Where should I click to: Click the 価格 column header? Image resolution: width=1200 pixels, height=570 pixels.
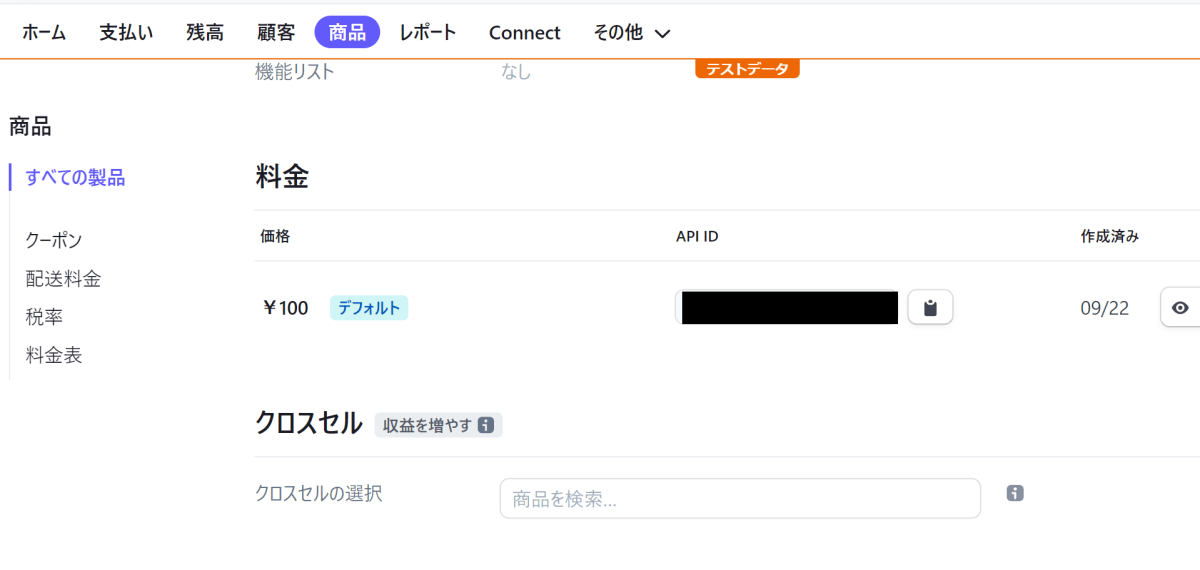click(275, 236)
